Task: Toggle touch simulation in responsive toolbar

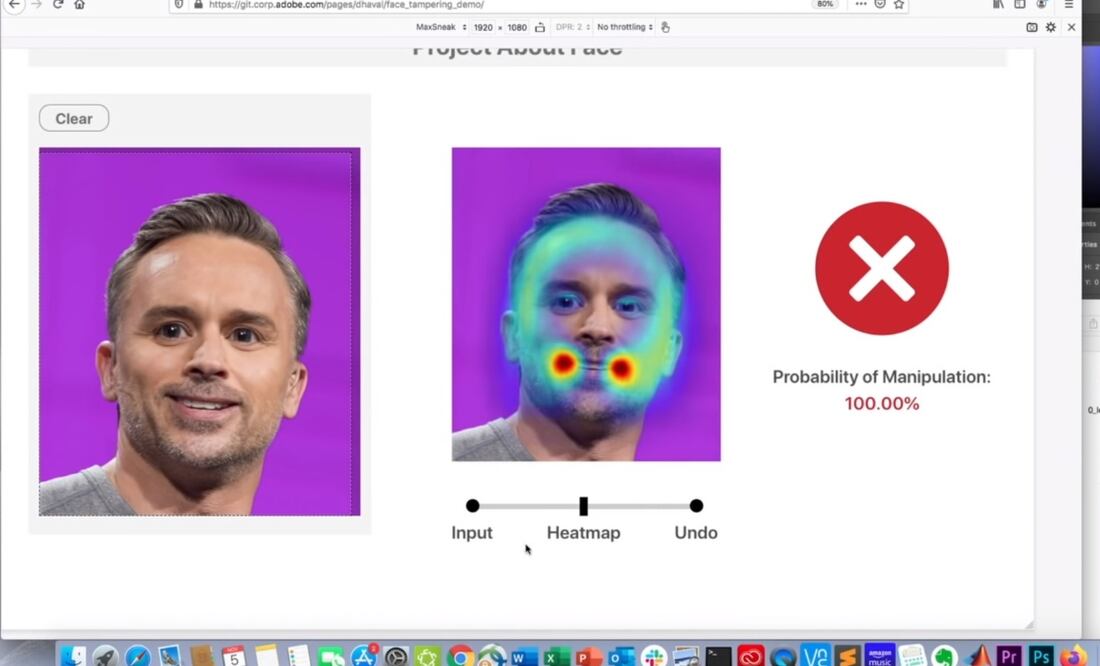Action: click(x=666, y=27)
